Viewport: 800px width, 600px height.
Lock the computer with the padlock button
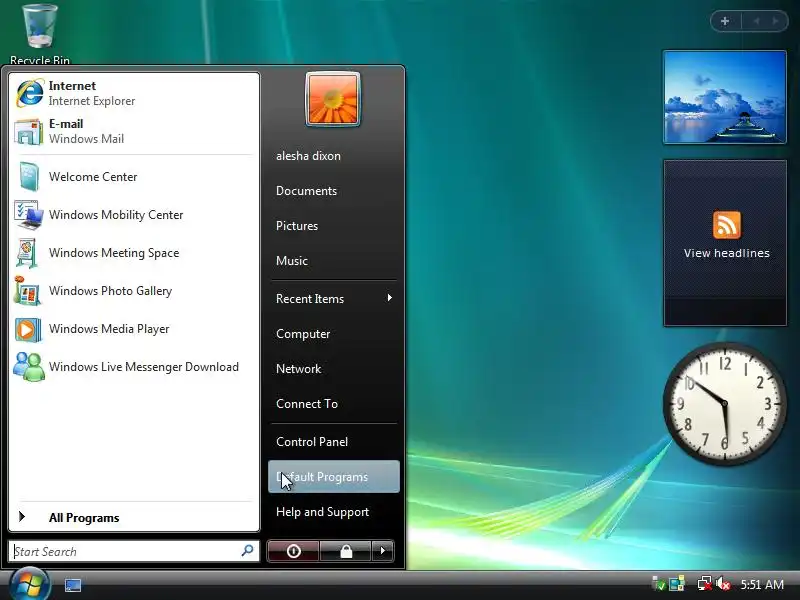coord(346,551)
